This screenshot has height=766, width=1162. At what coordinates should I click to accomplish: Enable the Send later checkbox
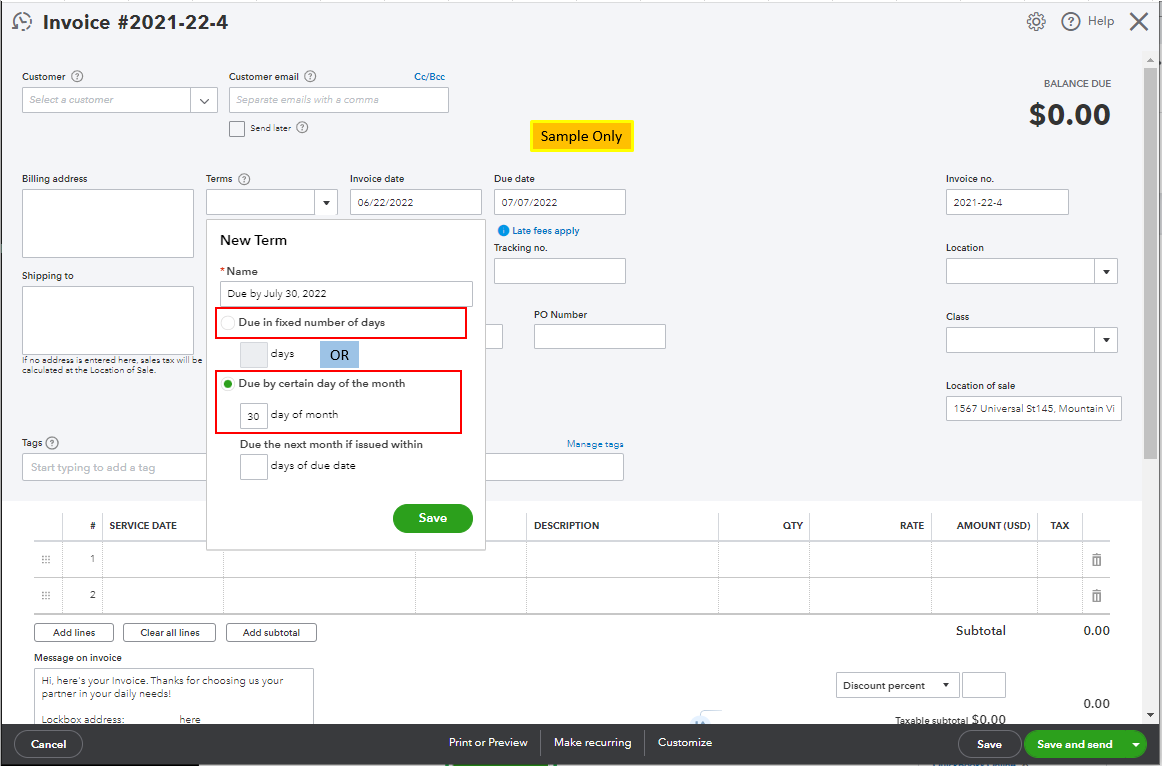[x=237, y=128]
